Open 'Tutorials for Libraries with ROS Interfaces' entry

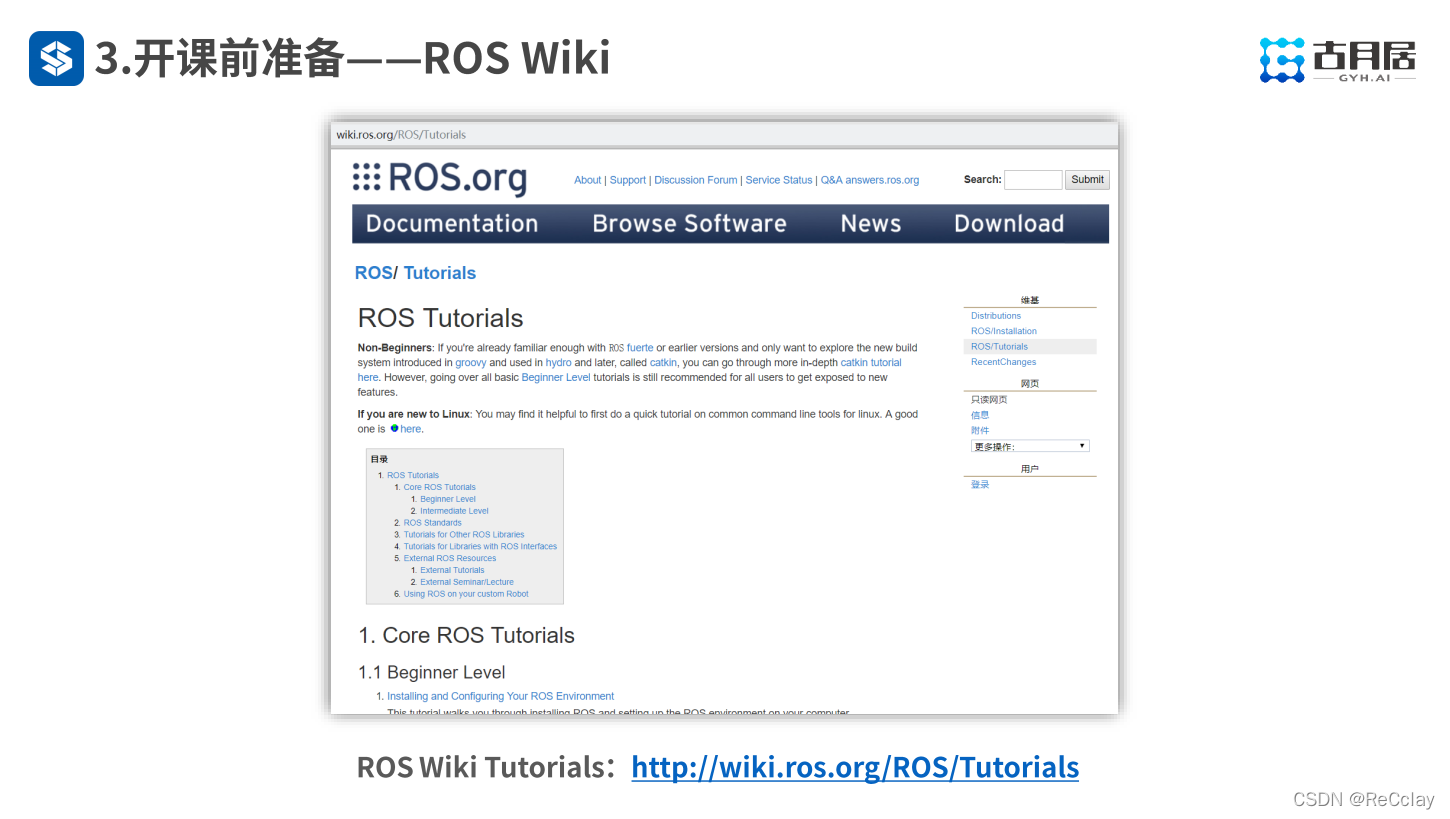click(x=480, y=547)
